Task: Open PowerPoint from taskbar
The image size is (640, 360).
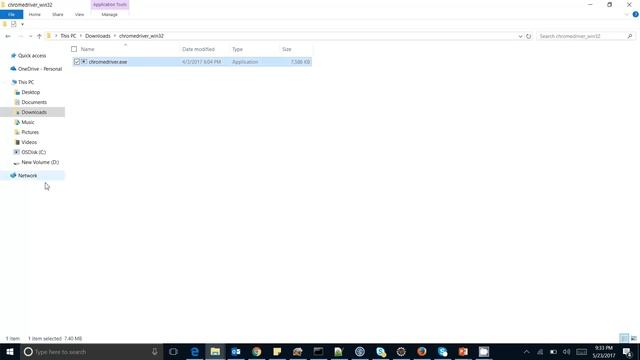Action: (463, 351)
